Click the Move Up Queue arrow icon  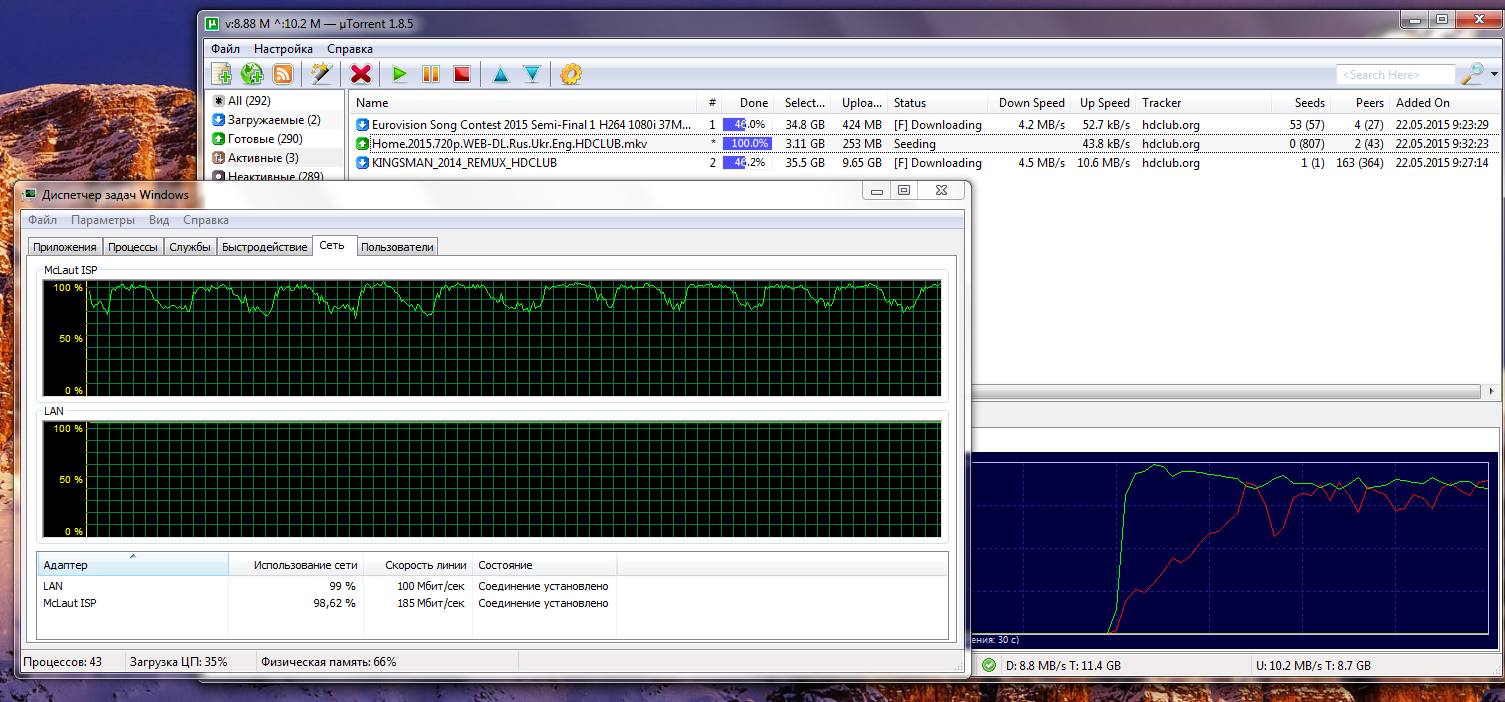501,74
